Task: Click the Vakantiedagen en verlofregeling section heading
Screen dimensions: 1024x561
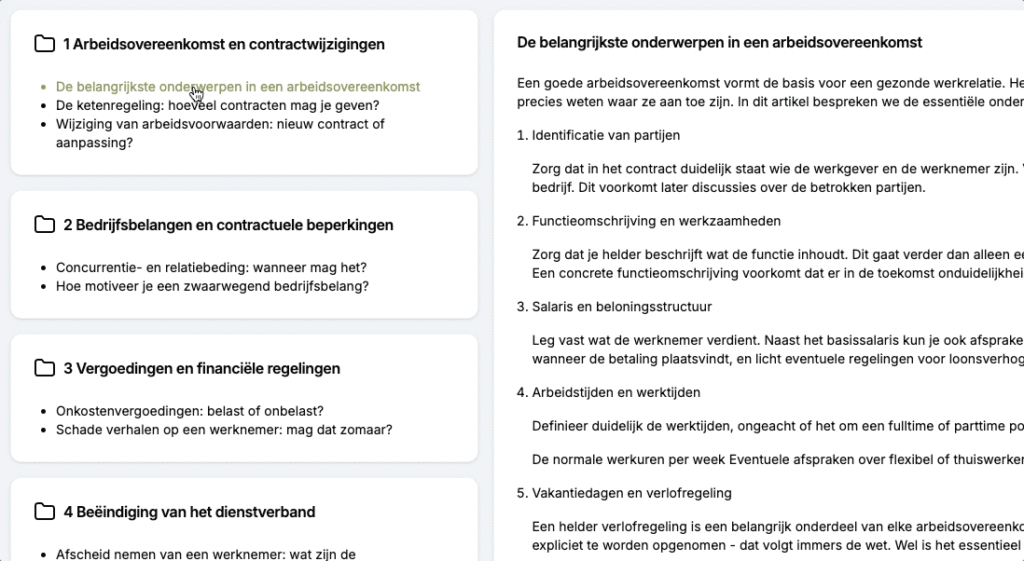Action: click(631, 493)
